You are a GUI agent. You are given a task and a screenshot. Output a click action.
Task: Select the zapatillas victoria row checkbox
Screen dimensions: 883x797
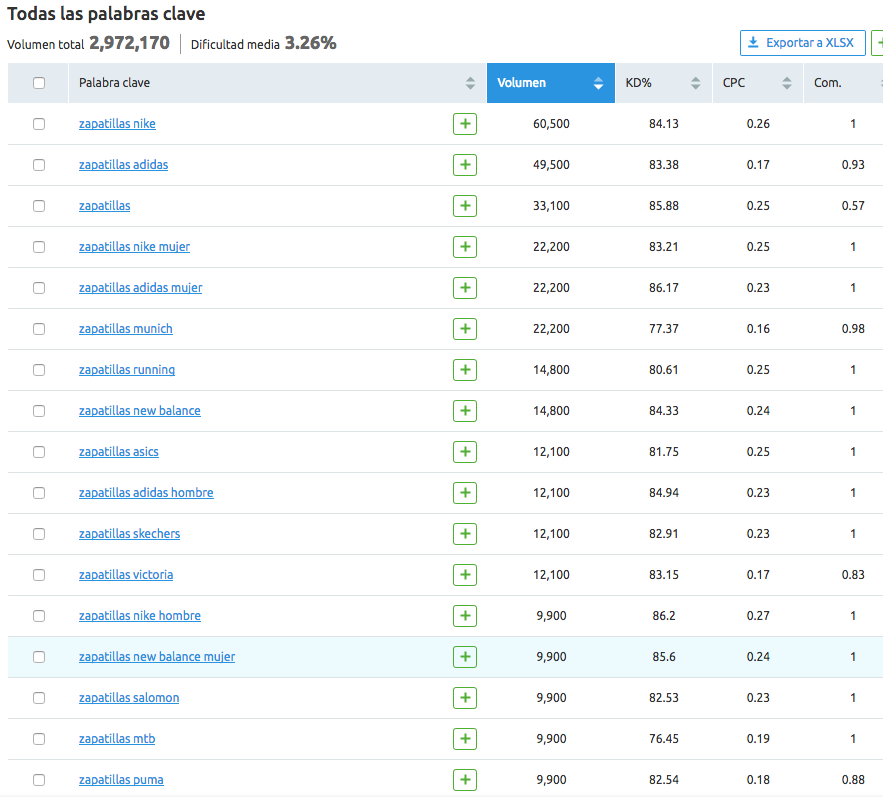tap(39, 575)
